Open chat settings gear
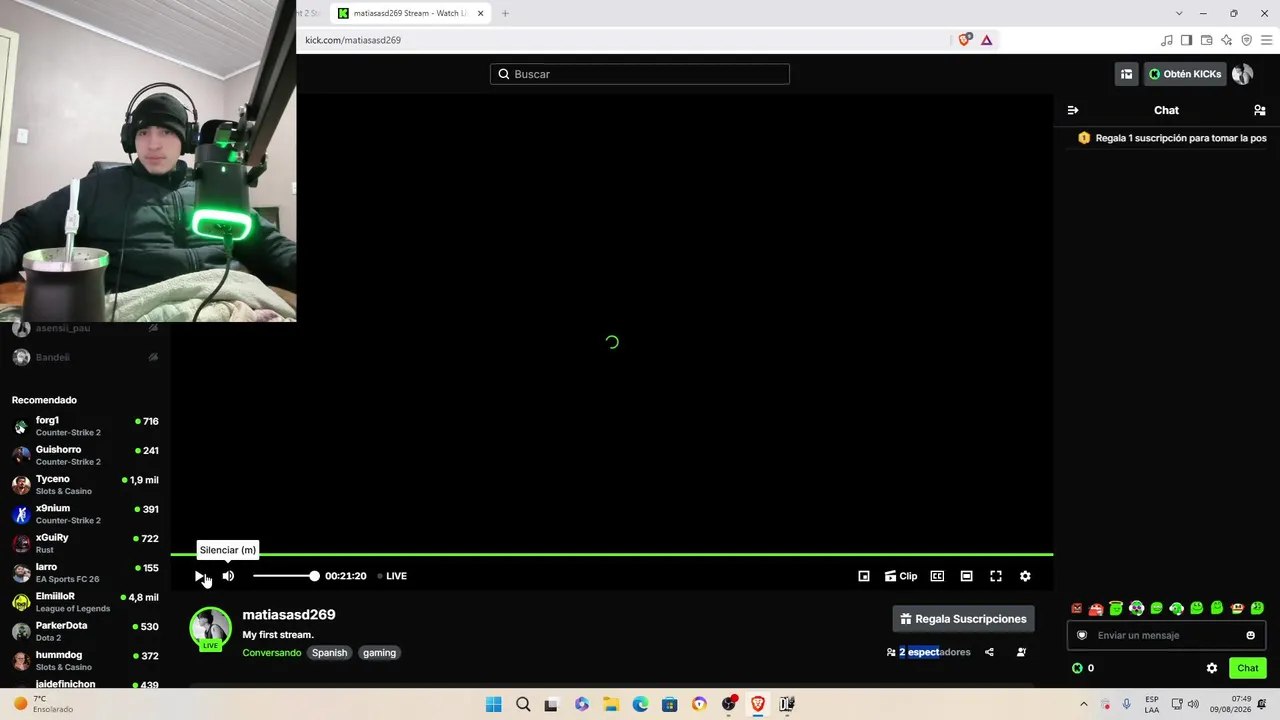 point(1212,668)
